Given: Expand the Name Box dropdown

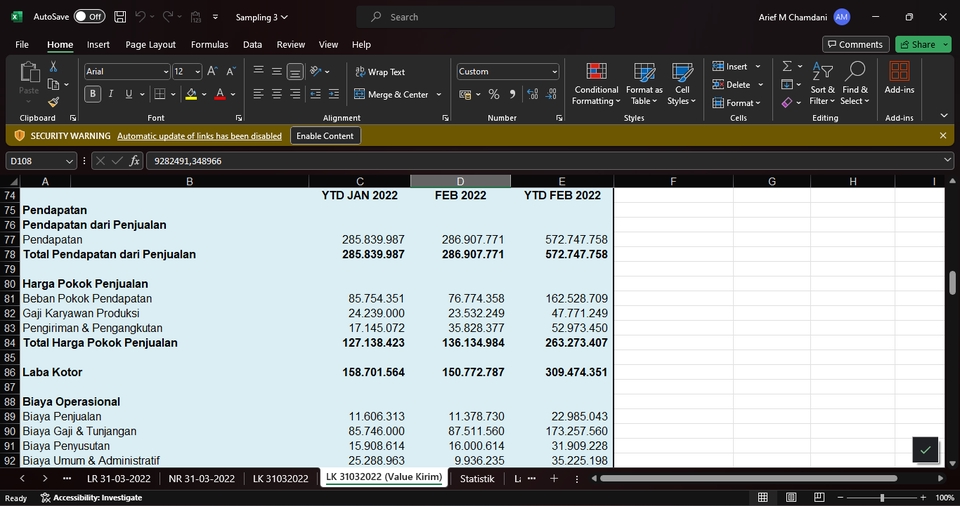Looking at the screenshot, I should (69, 161).
